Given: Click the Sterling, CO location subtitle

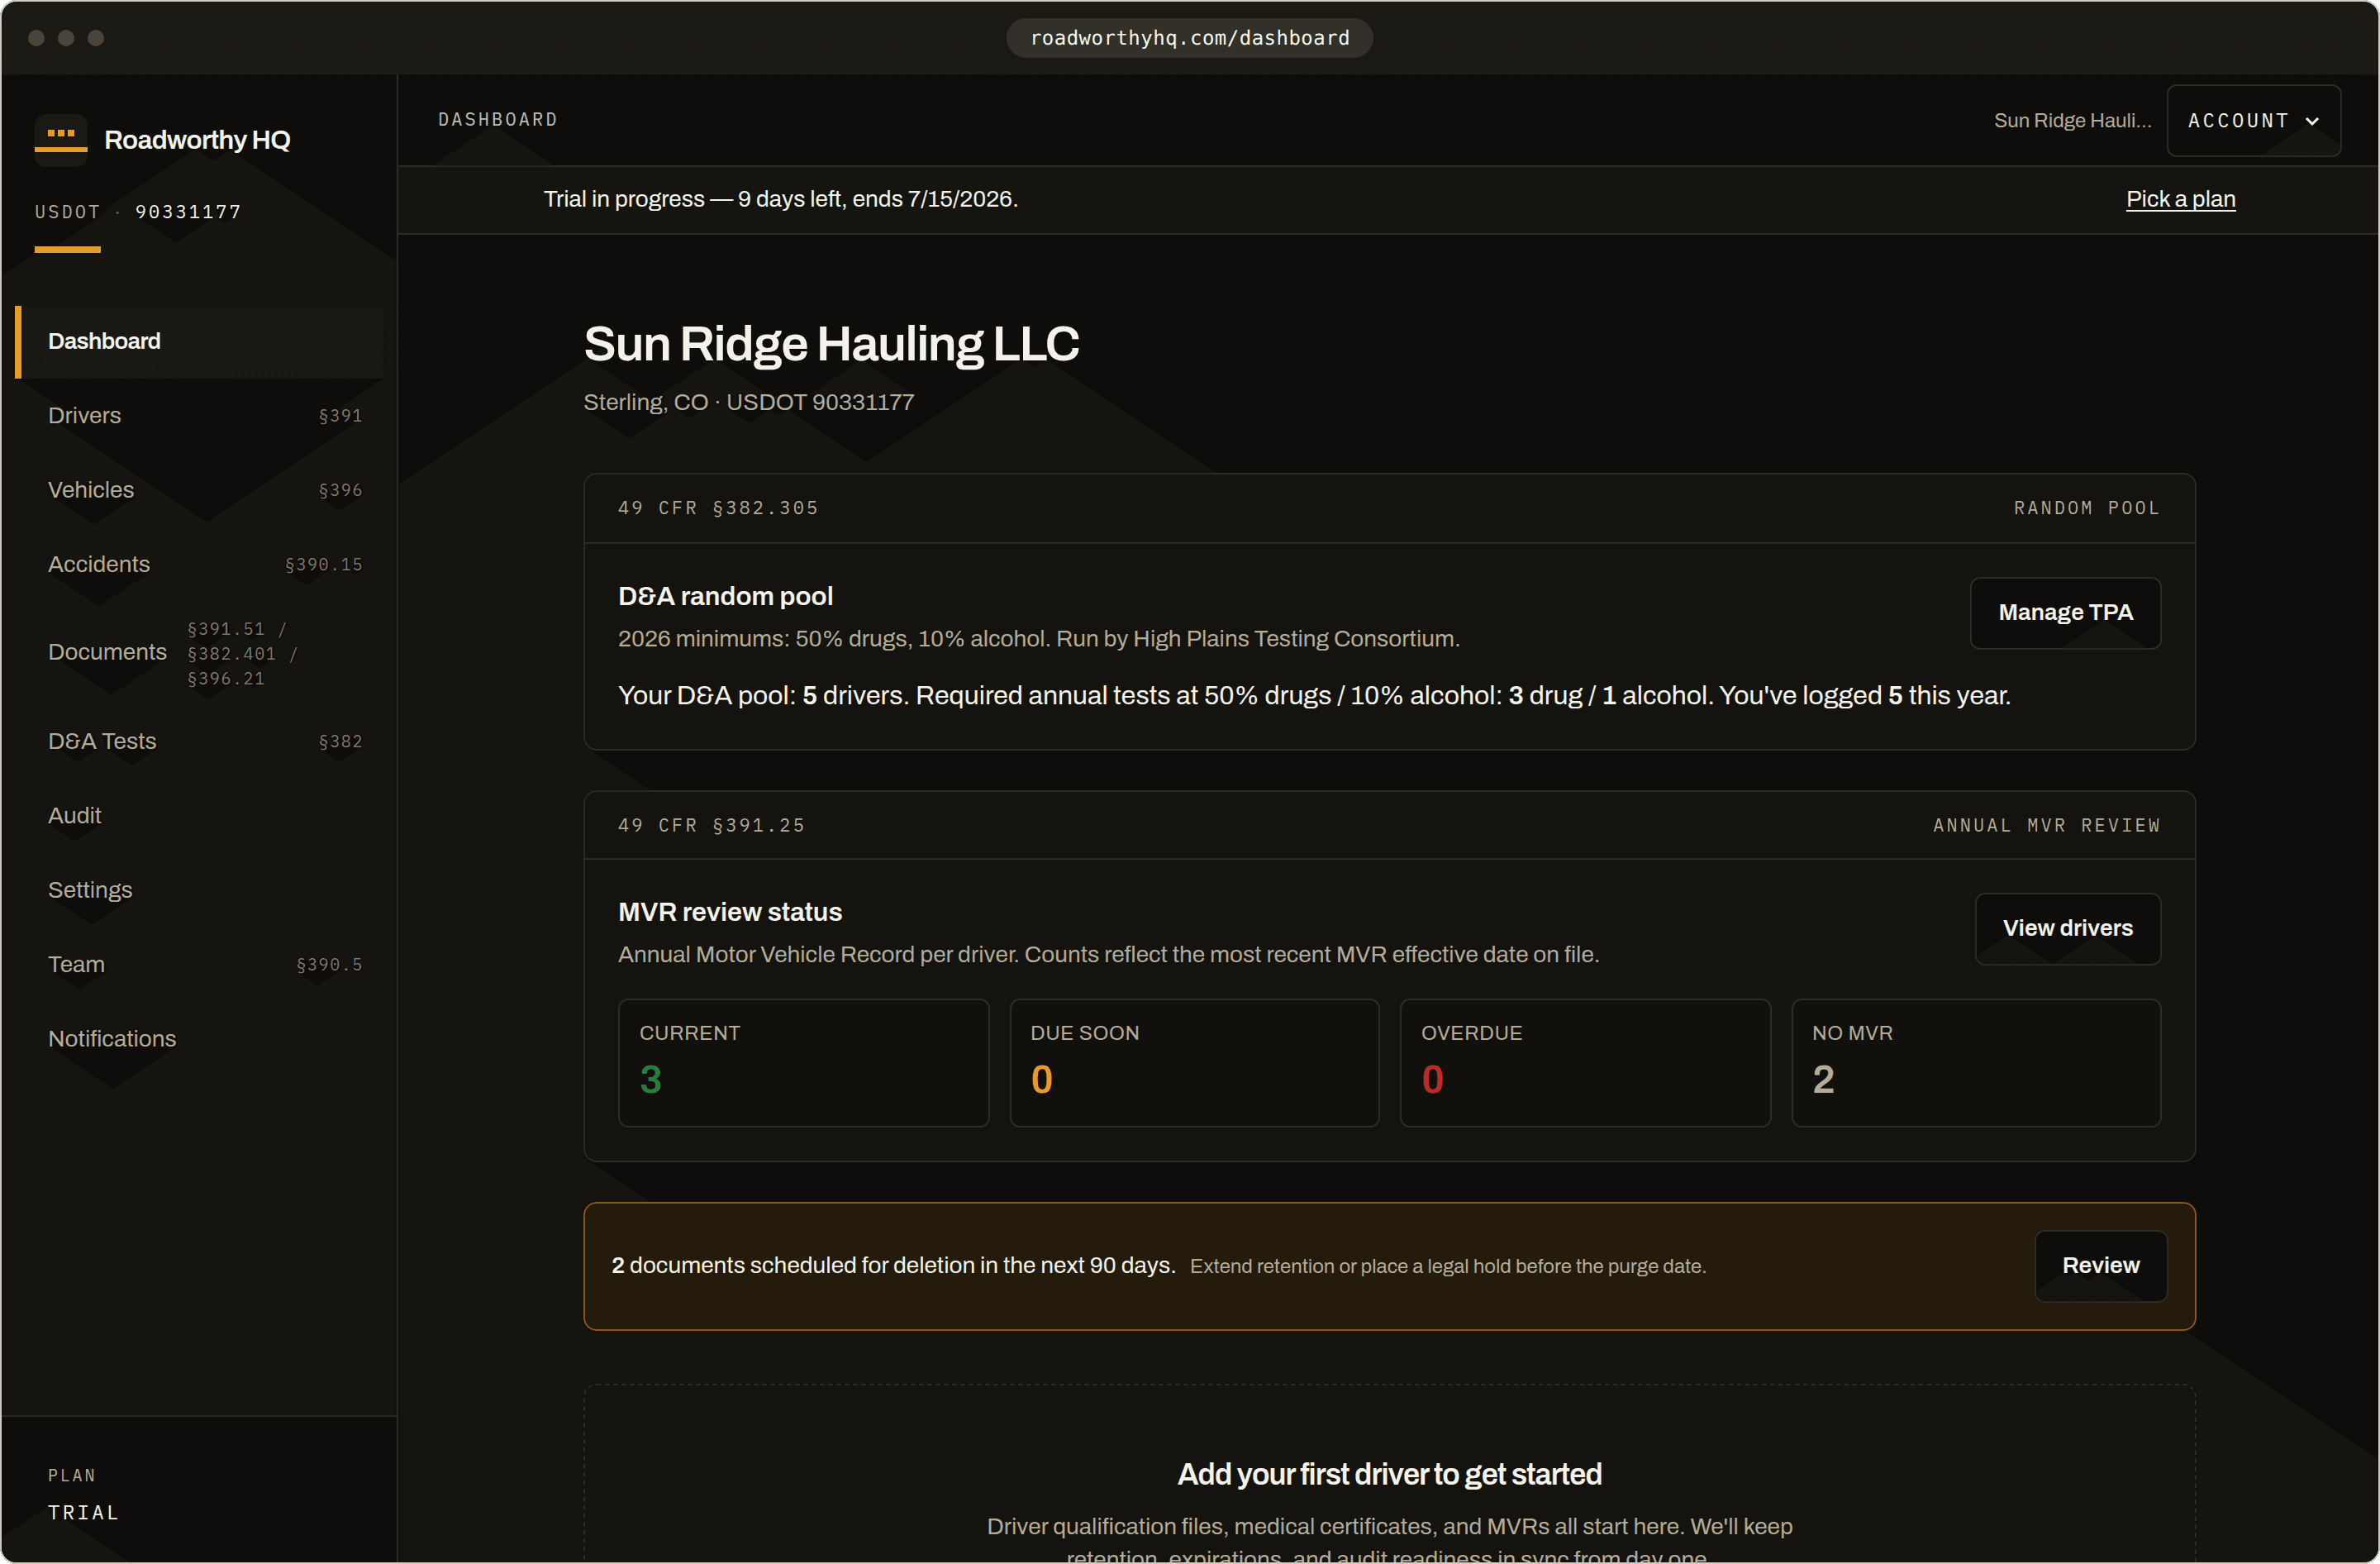Looking at the screenshot, I should click(x=748, y=403).
